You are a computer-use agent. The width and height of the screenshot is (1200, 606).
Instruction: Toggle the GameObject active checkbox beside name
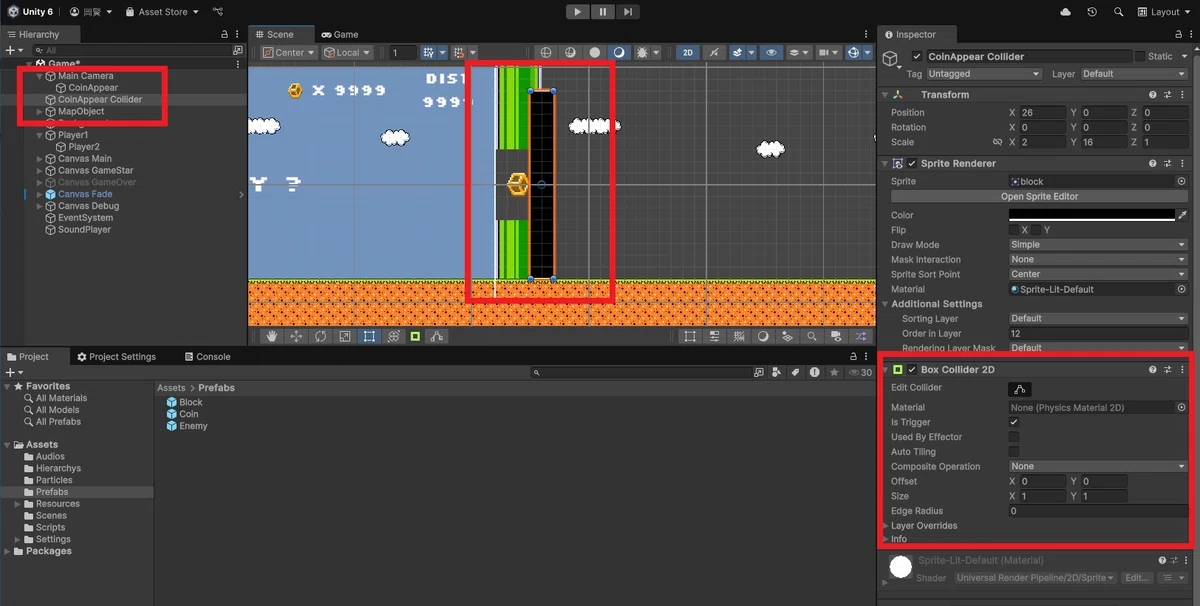(x=917, y=57)
